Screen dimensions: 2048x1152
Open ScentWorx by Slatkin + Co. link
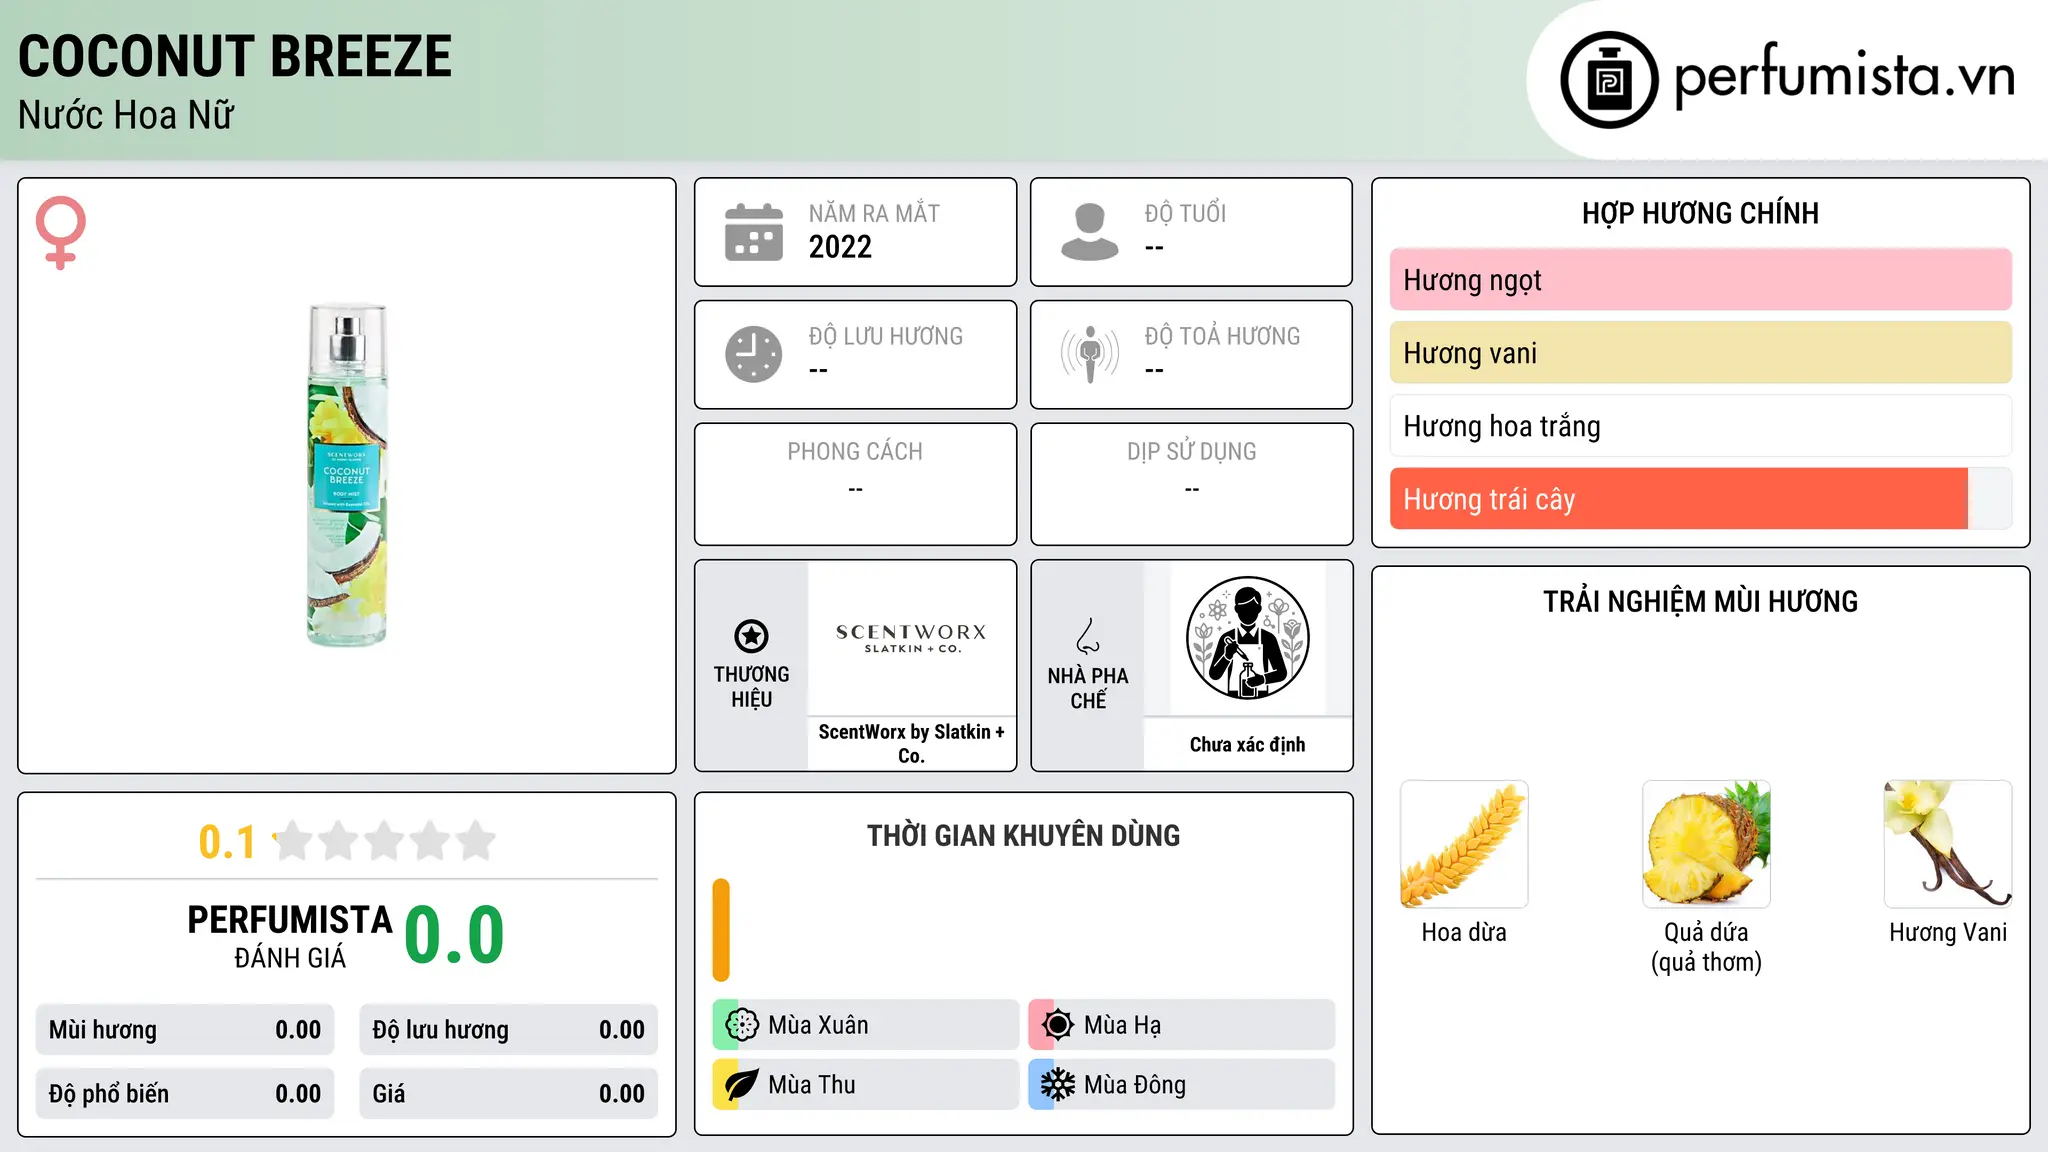[x=911, y=744]
